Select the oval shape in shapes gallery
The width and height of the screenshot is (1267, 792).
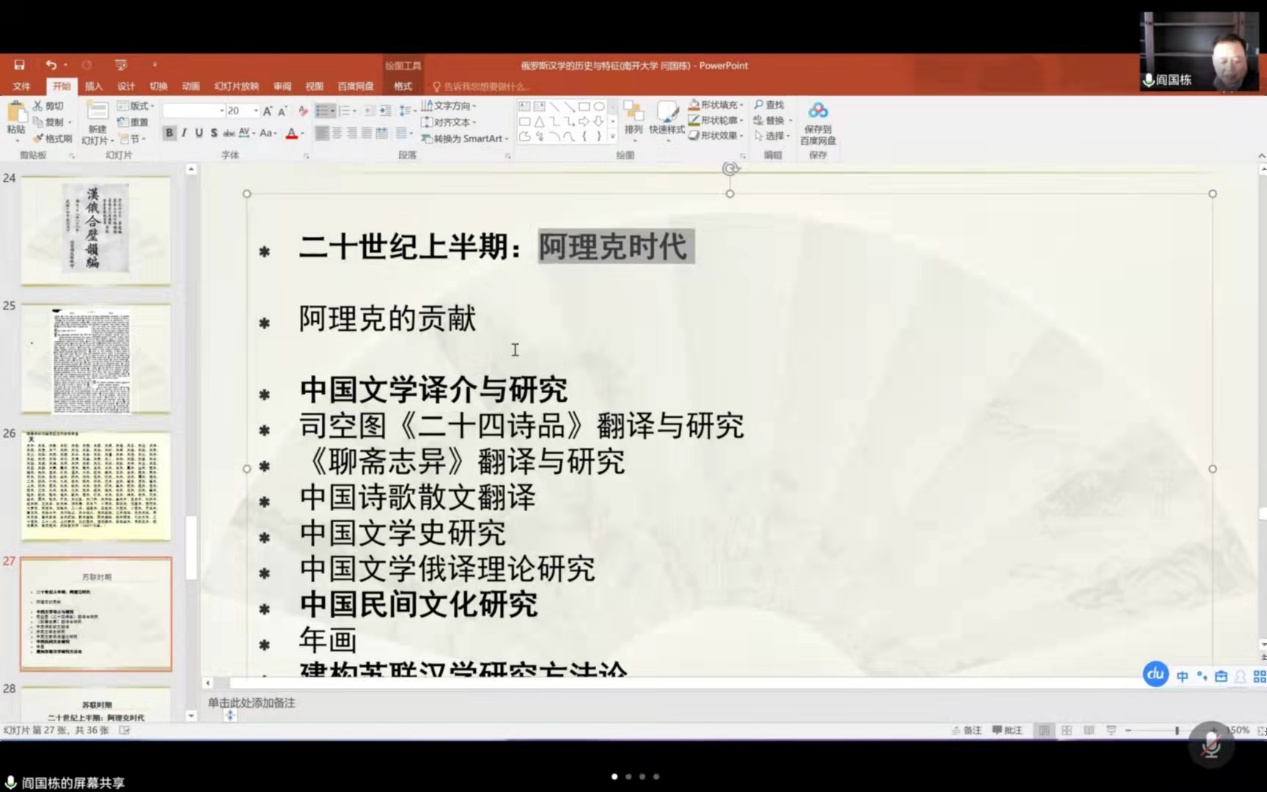click(599, 106)
